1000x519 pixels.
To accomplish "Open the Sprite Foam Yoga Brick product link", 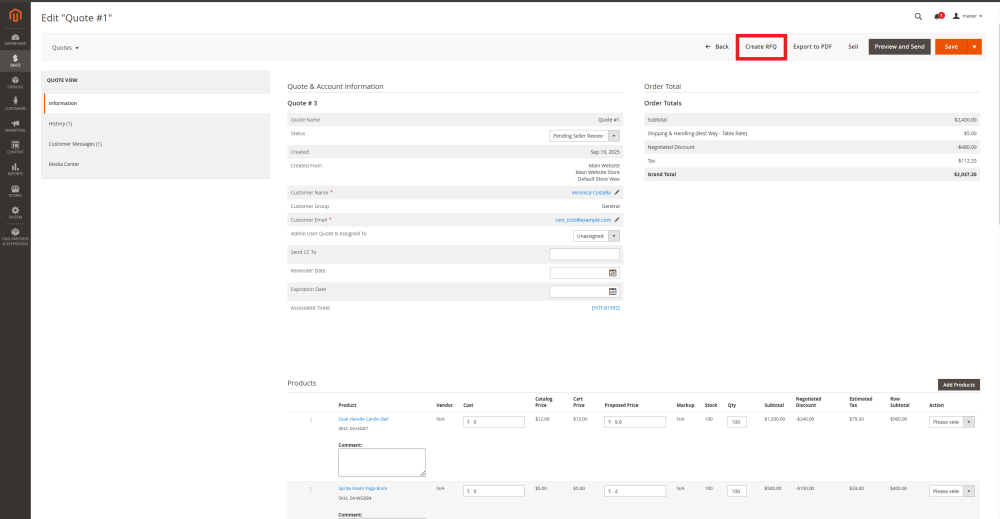I will 363,488.
